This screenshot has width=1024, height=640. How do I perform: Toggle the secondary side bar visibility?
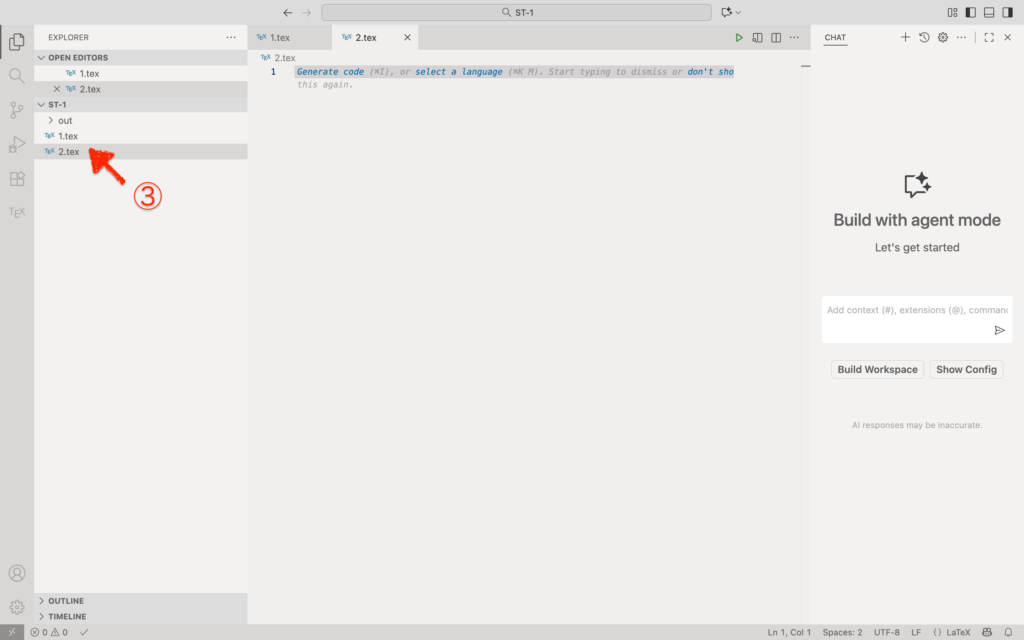(x=1007, y=12)
